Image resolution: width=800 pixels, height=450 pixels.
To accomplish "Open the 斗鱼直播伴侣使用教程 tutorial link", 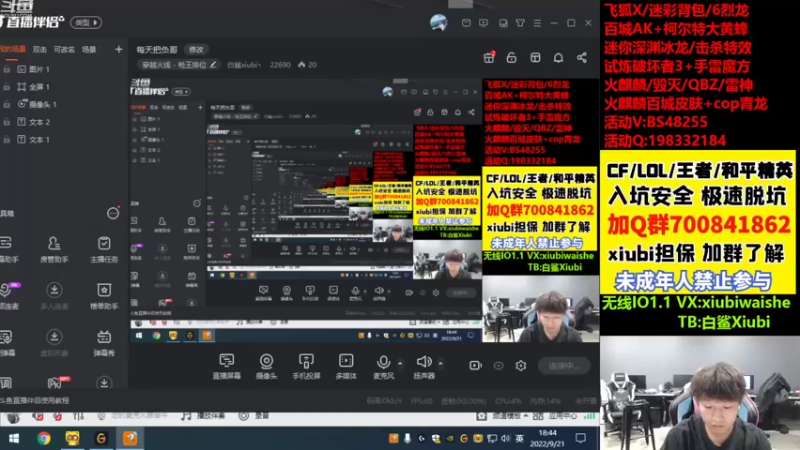I will 34,401.
